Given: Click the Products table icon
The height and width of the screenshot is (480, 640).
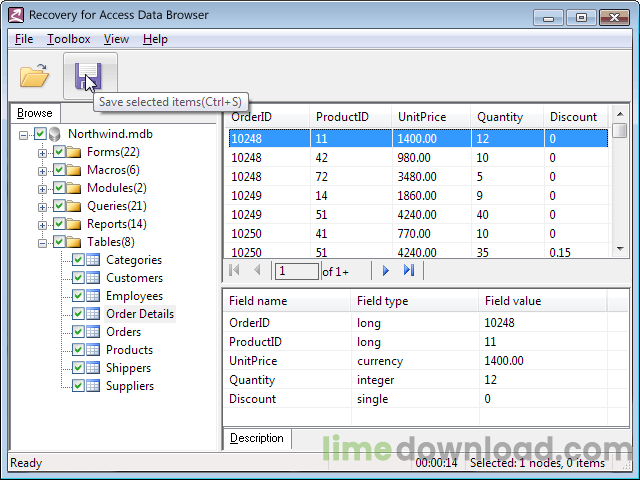Looking at the screenshot, I should [x=93, y=350].
